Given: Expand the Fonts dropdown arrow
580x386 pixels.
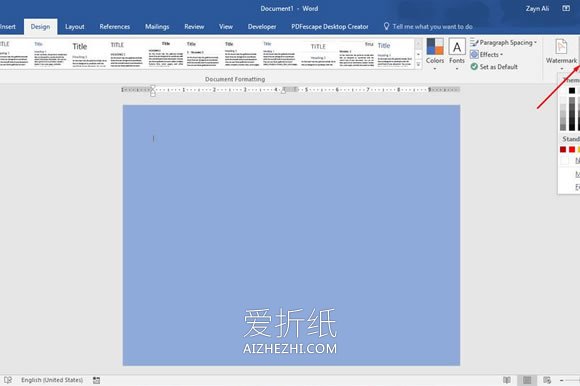Looking at the screenshot, I should [457, 69].
